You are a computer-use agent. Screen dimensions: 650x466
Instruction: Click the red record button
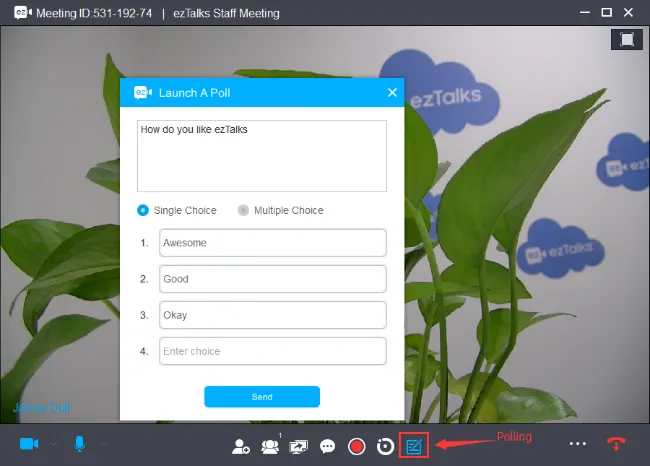[357, 447]
